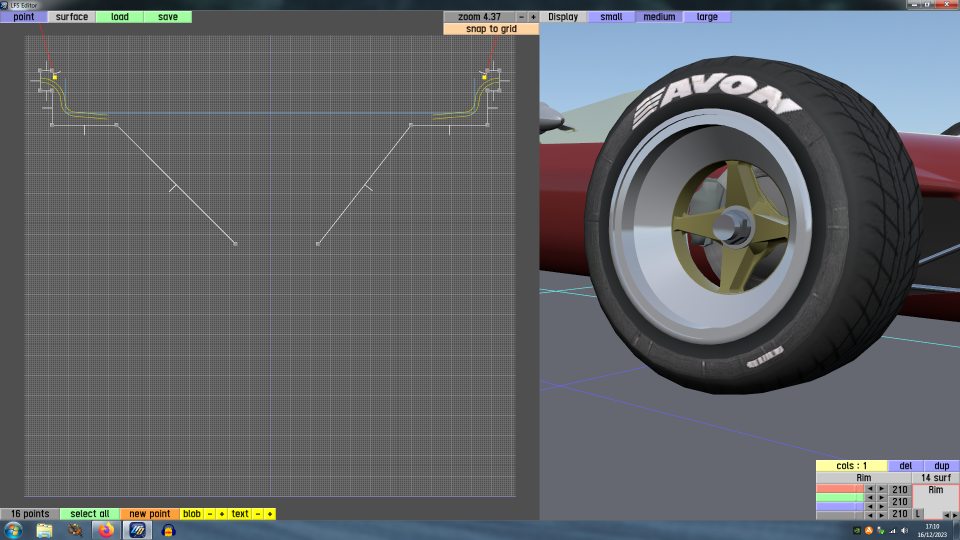
Task: Select all points
Action: [x=89, y=514]
